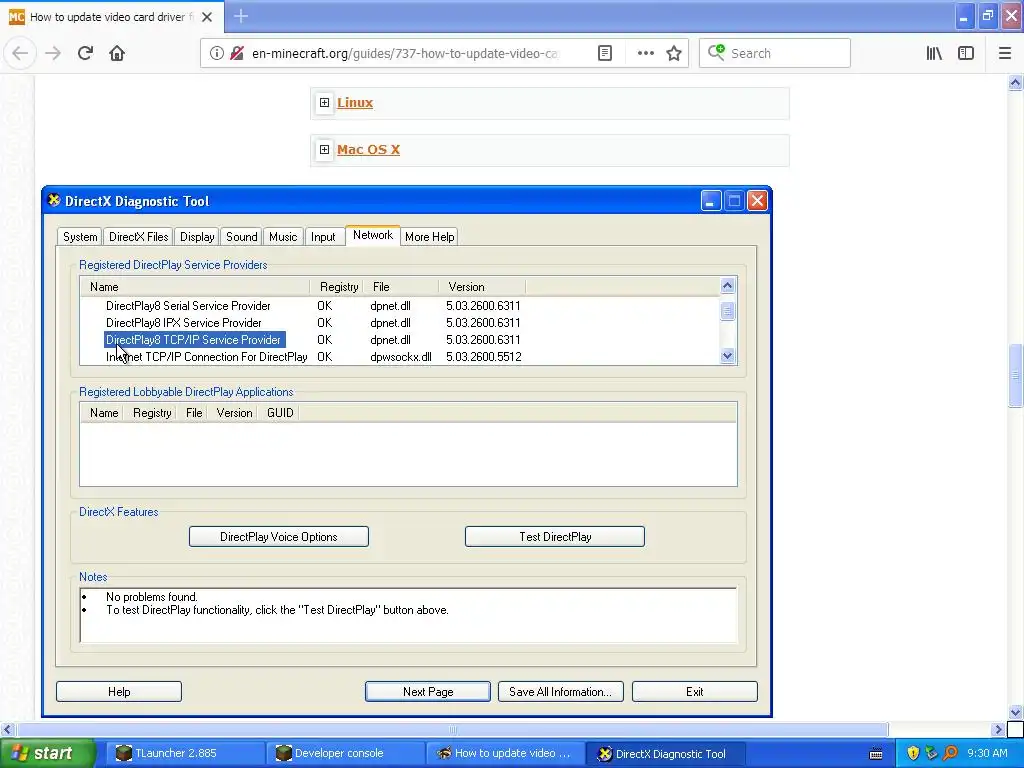Open page actions three-dot menu
Screen dimensions: 1024x768
(x=645, y=53)
